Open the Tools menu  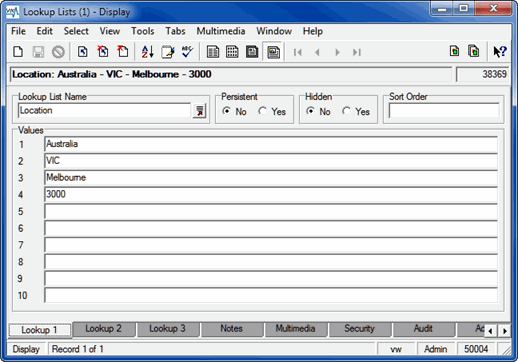pyautogui.click(x=143, y=31)
